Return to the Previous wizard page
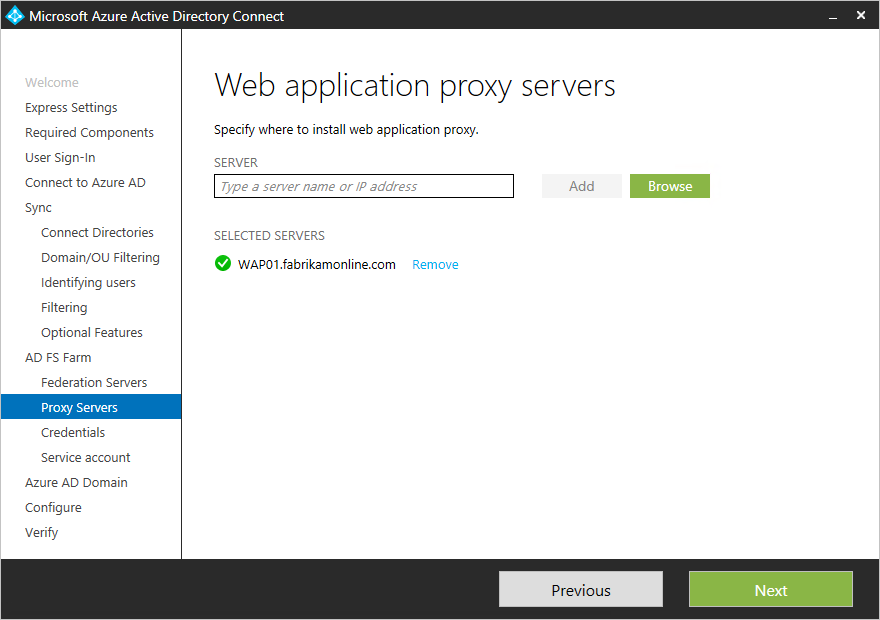Screen dimensions: 880x620 581,589
